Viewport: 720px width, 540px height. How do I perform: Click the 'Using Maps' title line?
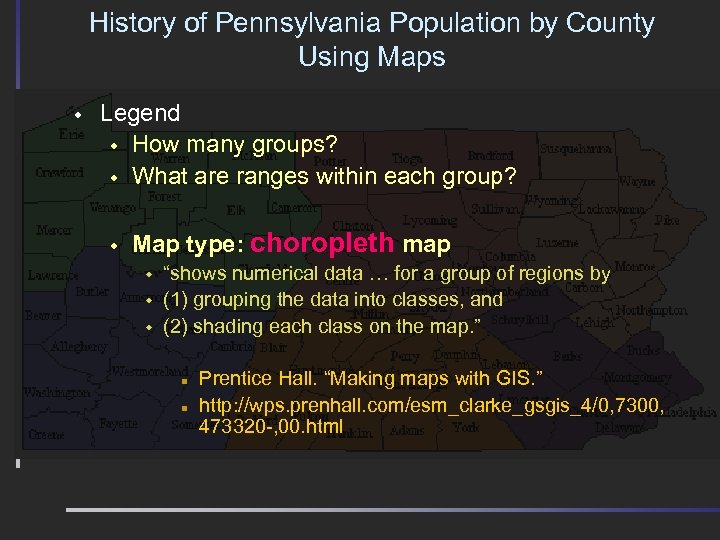[372, 57]
